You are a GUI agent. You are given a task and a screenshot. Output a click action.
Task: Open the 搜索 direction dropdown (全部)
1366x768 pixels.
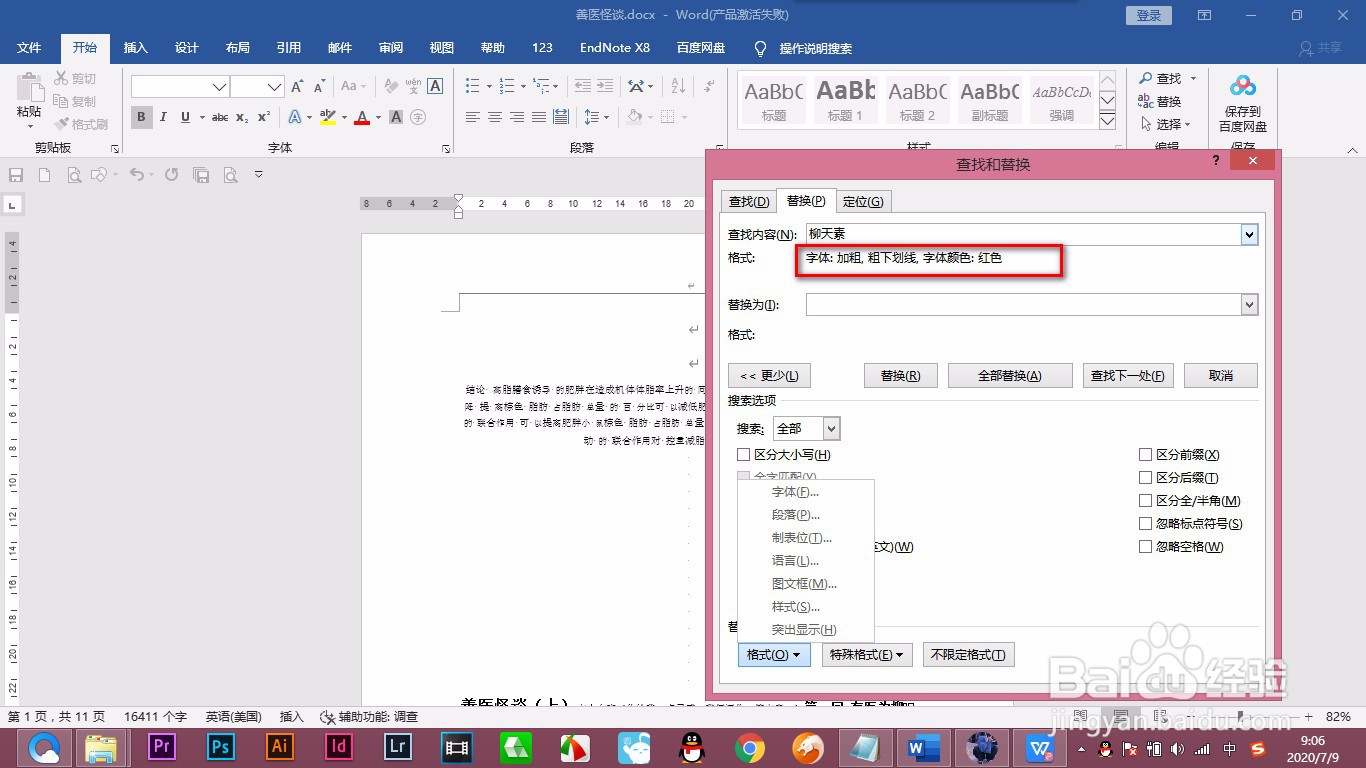tap(831, 429)
